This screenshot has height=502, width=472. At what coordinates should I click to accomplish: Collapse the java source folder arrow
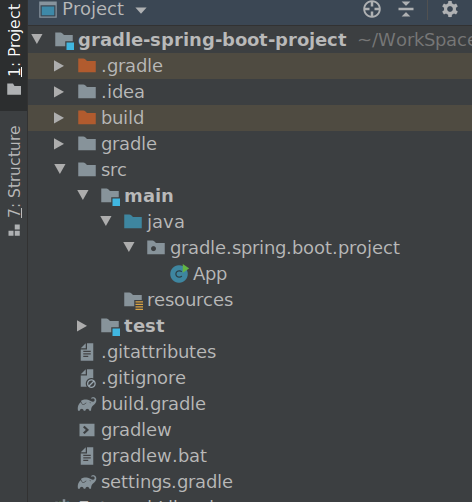[x=106, y=221]
